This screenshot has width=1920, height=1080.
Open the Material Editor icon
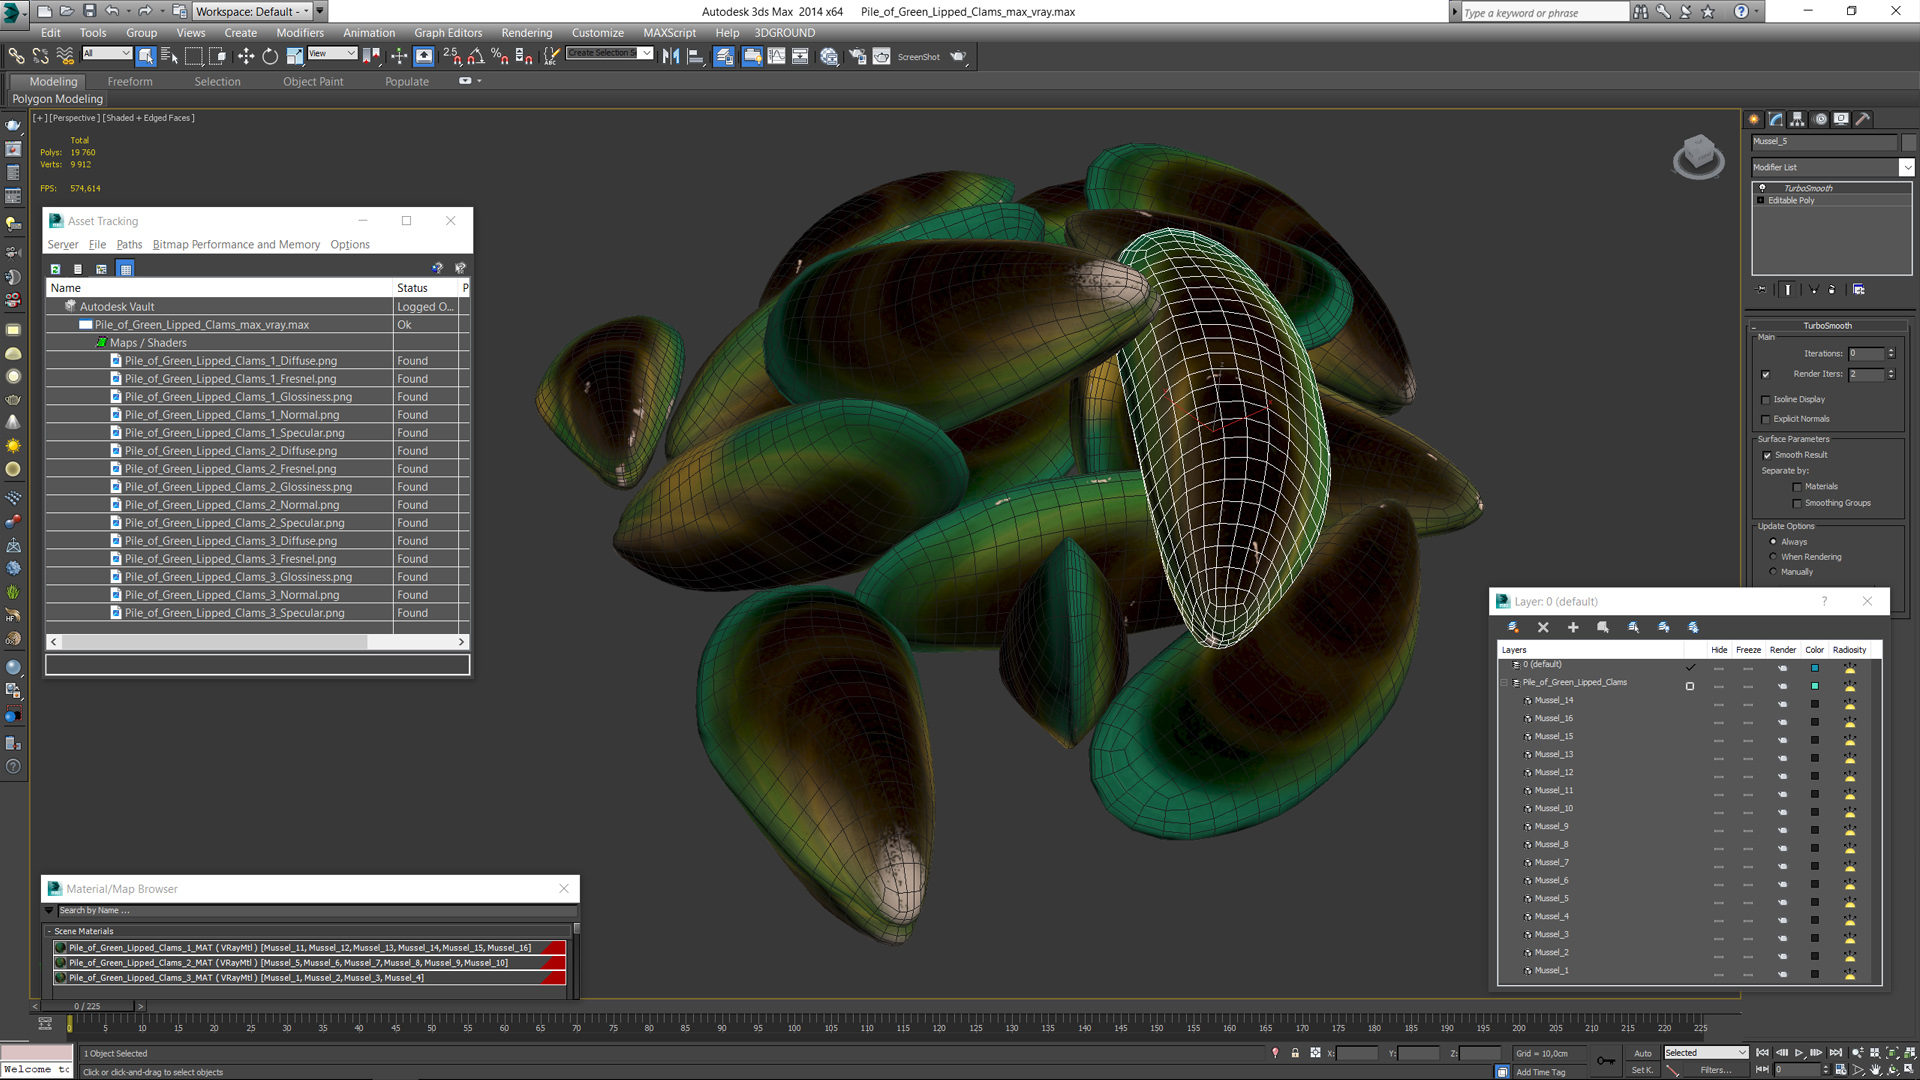(x=829, y=56)
